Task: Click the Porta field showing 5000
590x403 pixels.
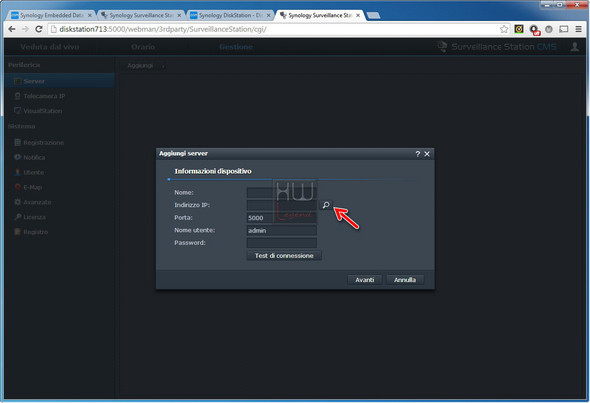Action: 281,218
